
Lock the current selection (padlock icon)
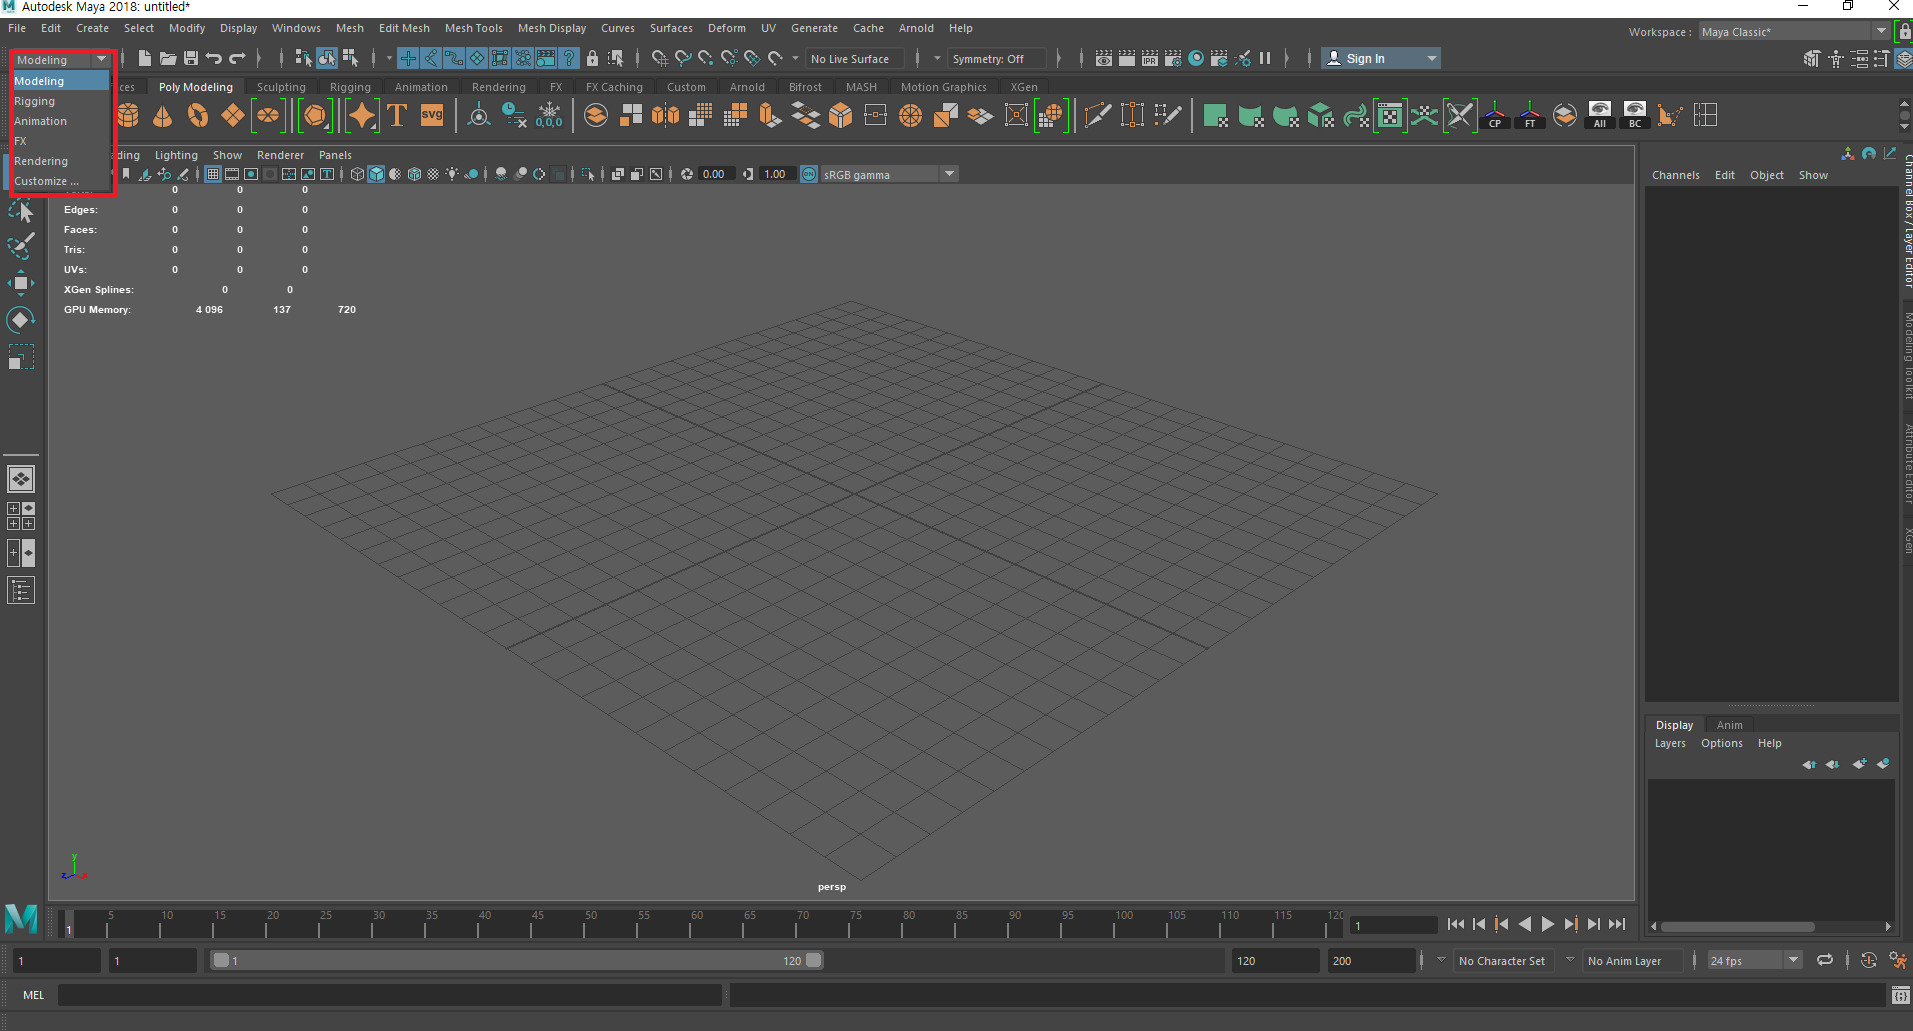click(x=592, y=58)
